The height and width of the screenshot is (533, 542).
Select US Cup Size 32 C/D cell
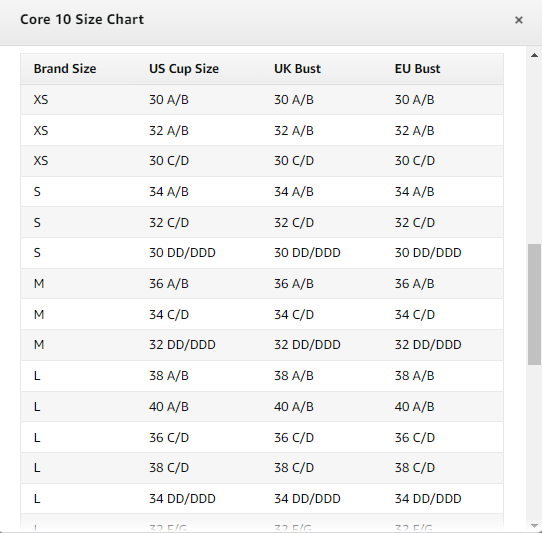pos(169,223)
